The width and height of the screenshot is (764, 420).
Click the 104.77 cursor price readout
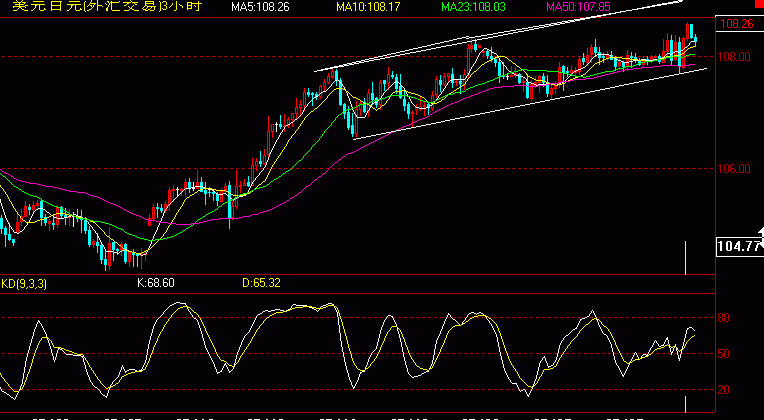click(x=739, y=247)
